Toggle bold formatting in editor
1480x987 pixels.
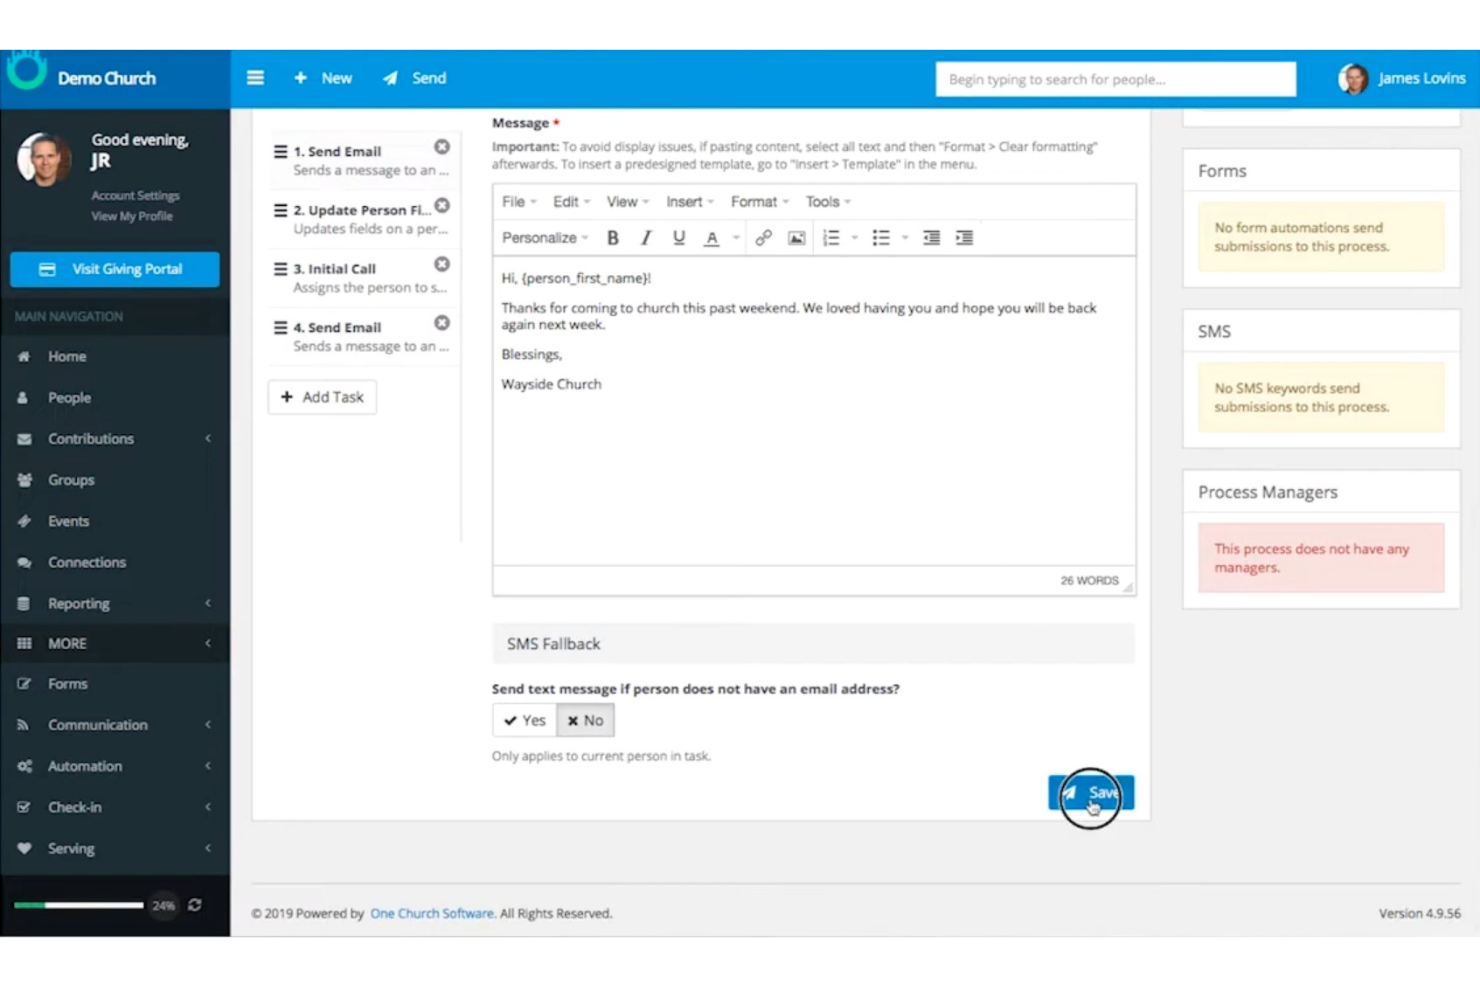coord(613,238)
